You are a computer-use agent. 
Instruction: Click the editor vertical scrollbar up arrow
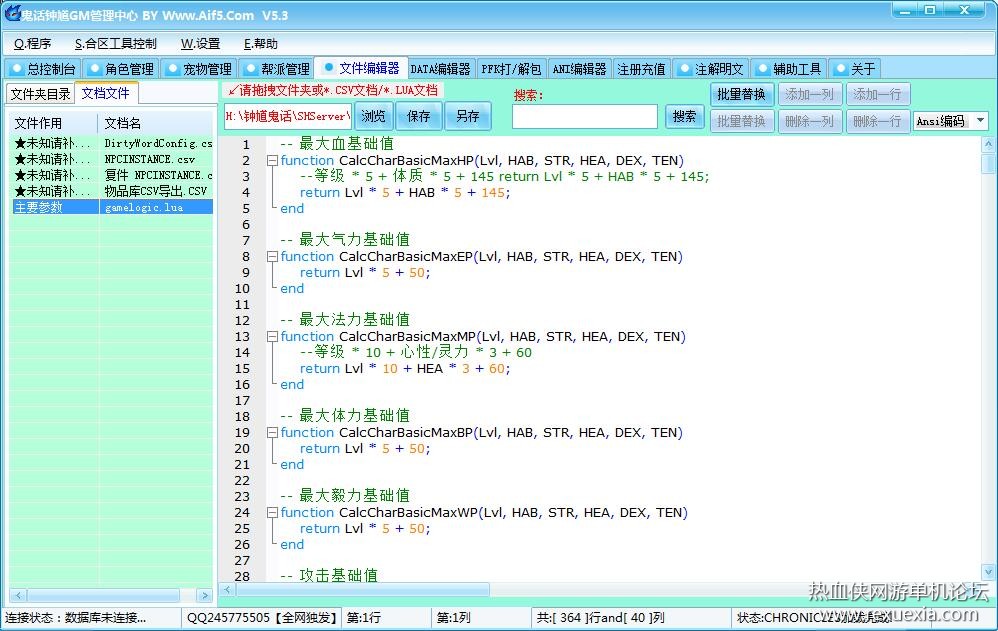point(988,145)
